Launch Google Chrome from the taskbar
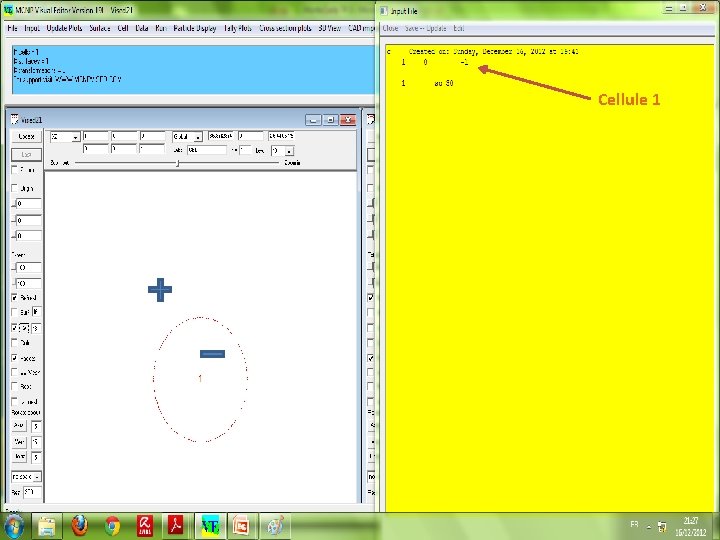The width and height of the screenshot is (720, 540). (x=112, y=526)
